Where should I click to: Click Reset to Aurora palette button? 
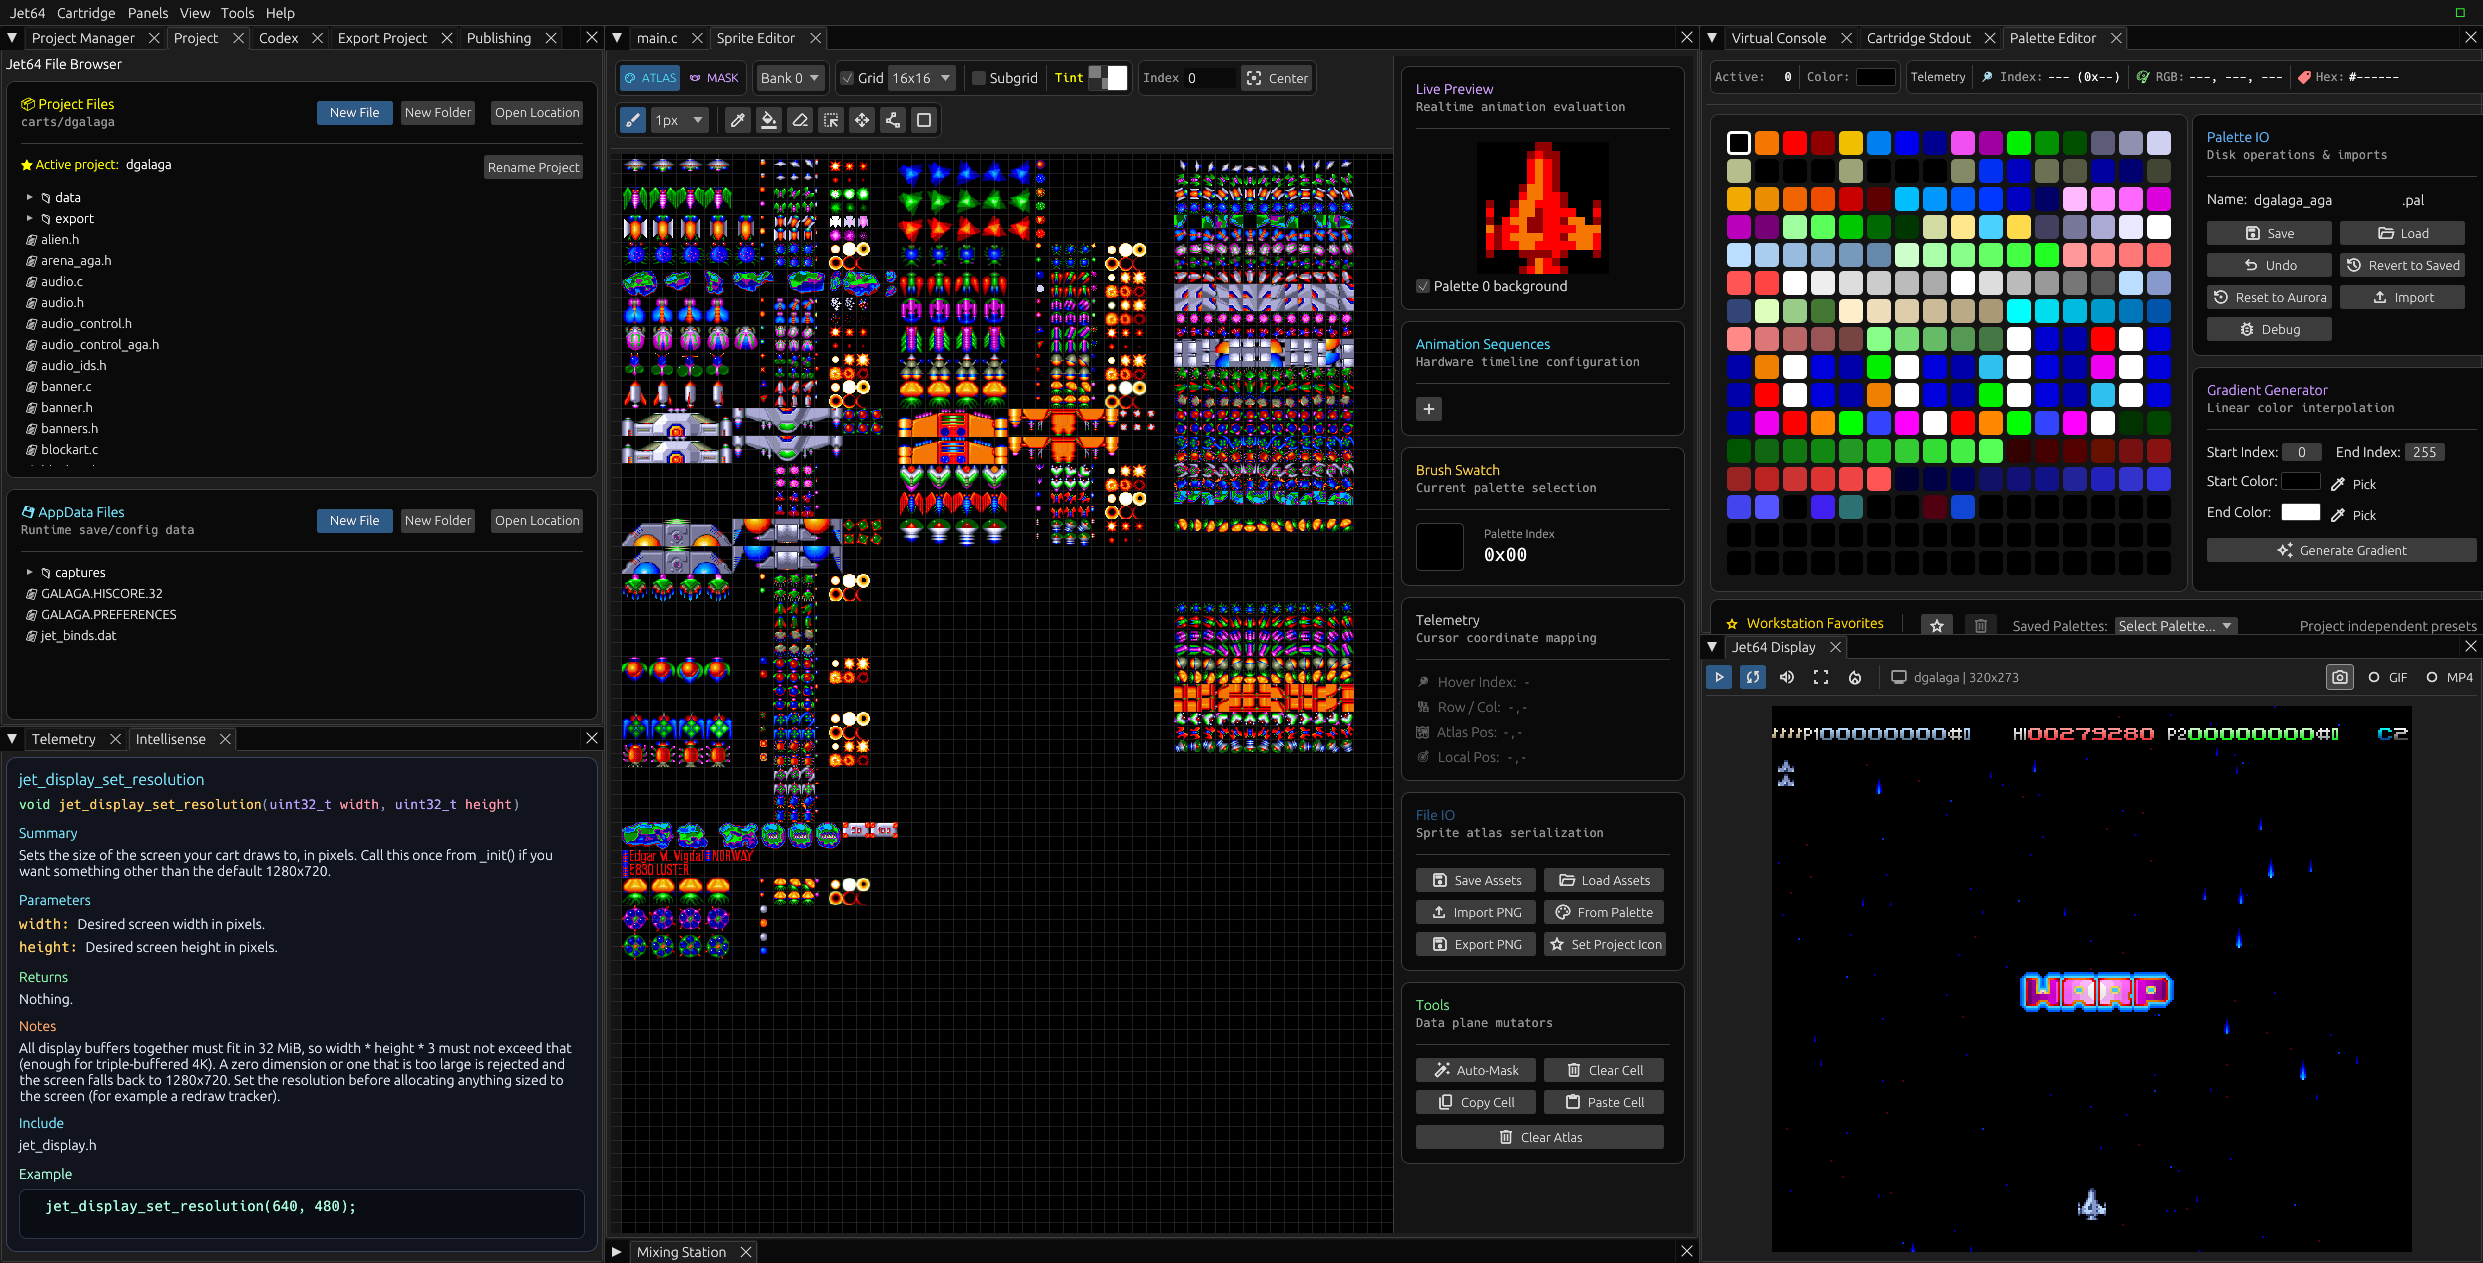[x=2270, y=298]
